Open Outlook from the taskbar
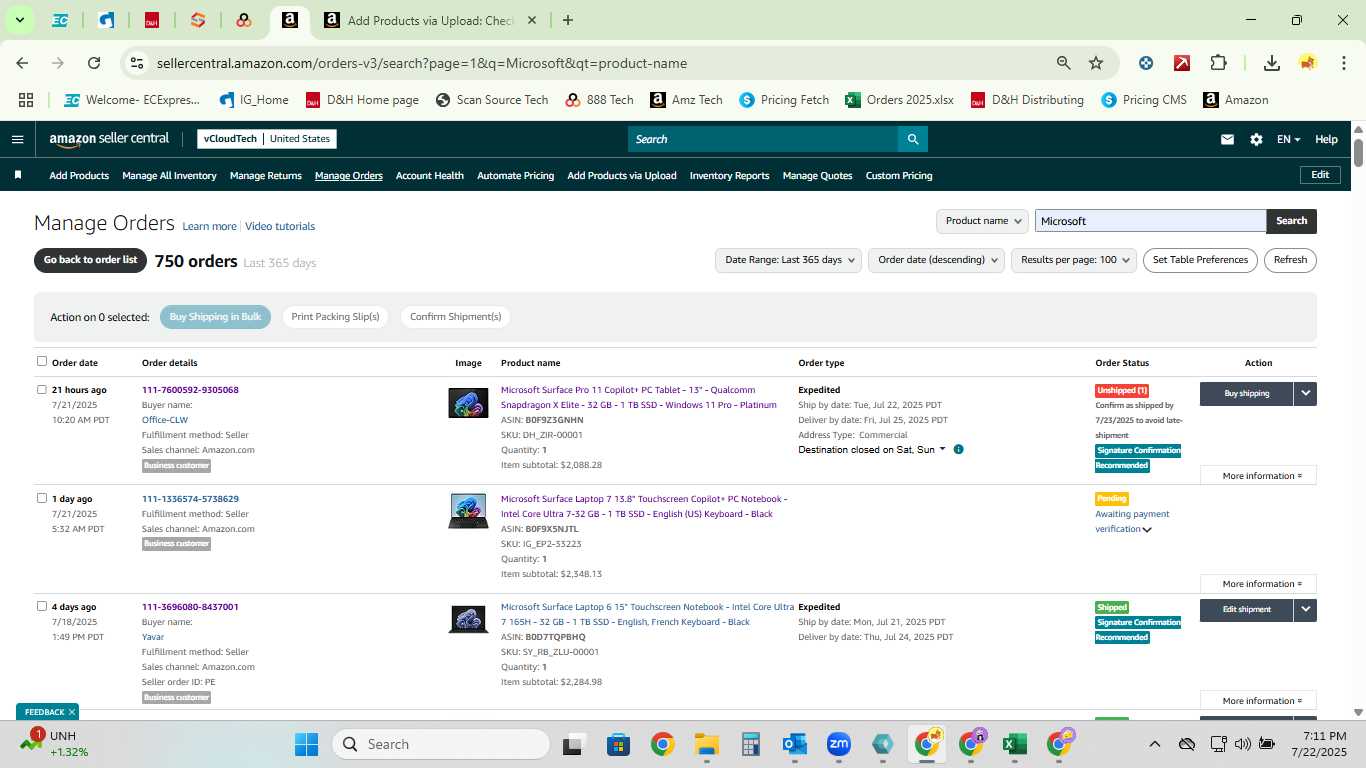 (x=795, y=744)
